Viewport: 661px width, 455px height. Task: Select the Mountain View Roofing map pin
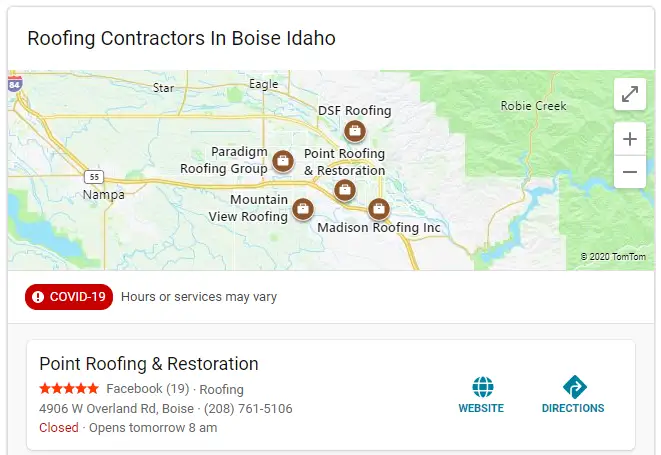[304, 209]
